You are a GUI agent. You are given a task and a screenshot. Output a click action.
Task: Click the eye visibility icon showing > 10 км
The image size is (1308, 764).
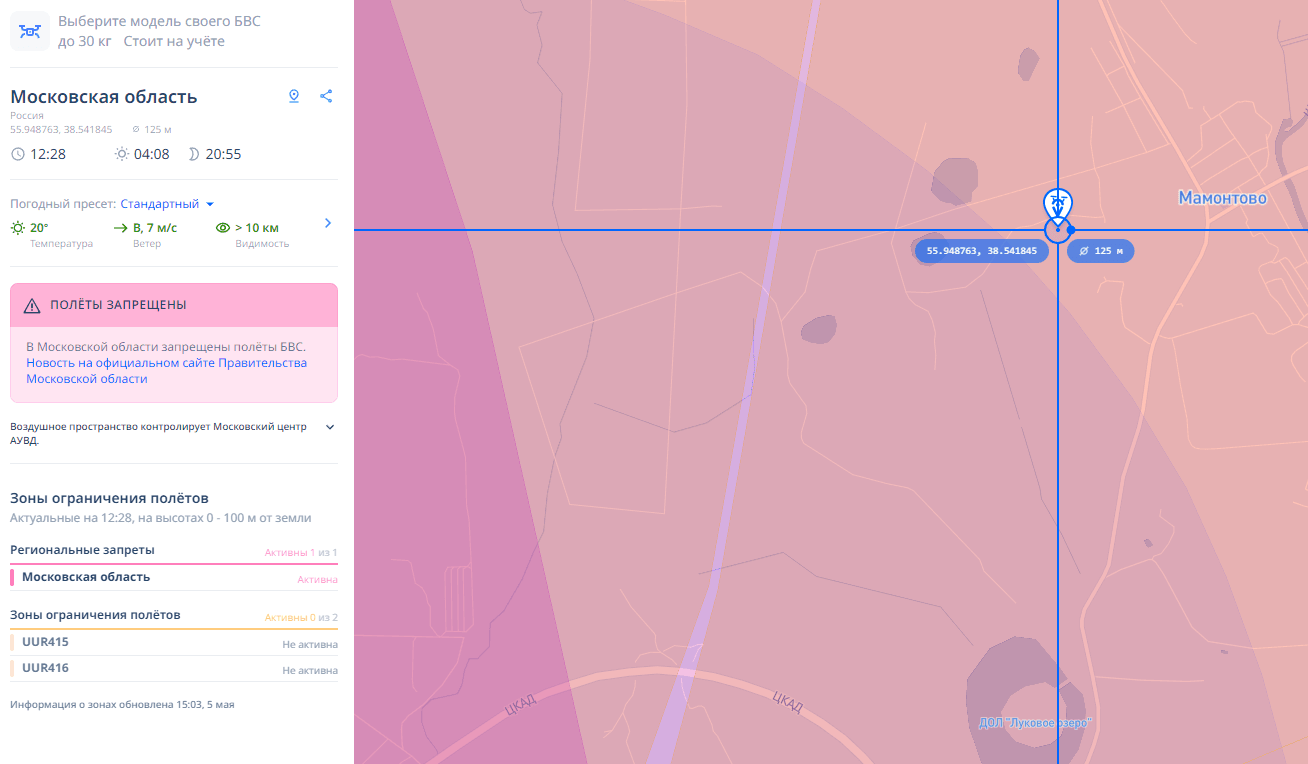[224, 228]
